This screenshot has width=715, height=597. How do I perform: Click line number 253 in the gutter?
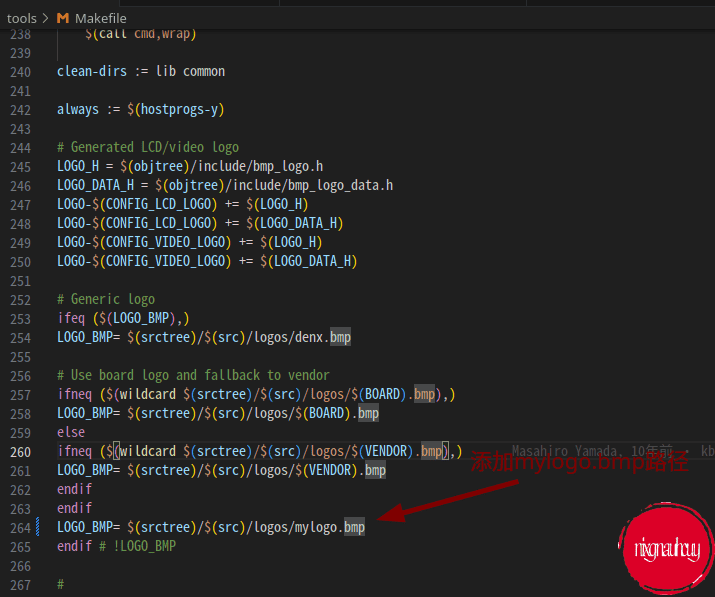[x=20, y=318]
